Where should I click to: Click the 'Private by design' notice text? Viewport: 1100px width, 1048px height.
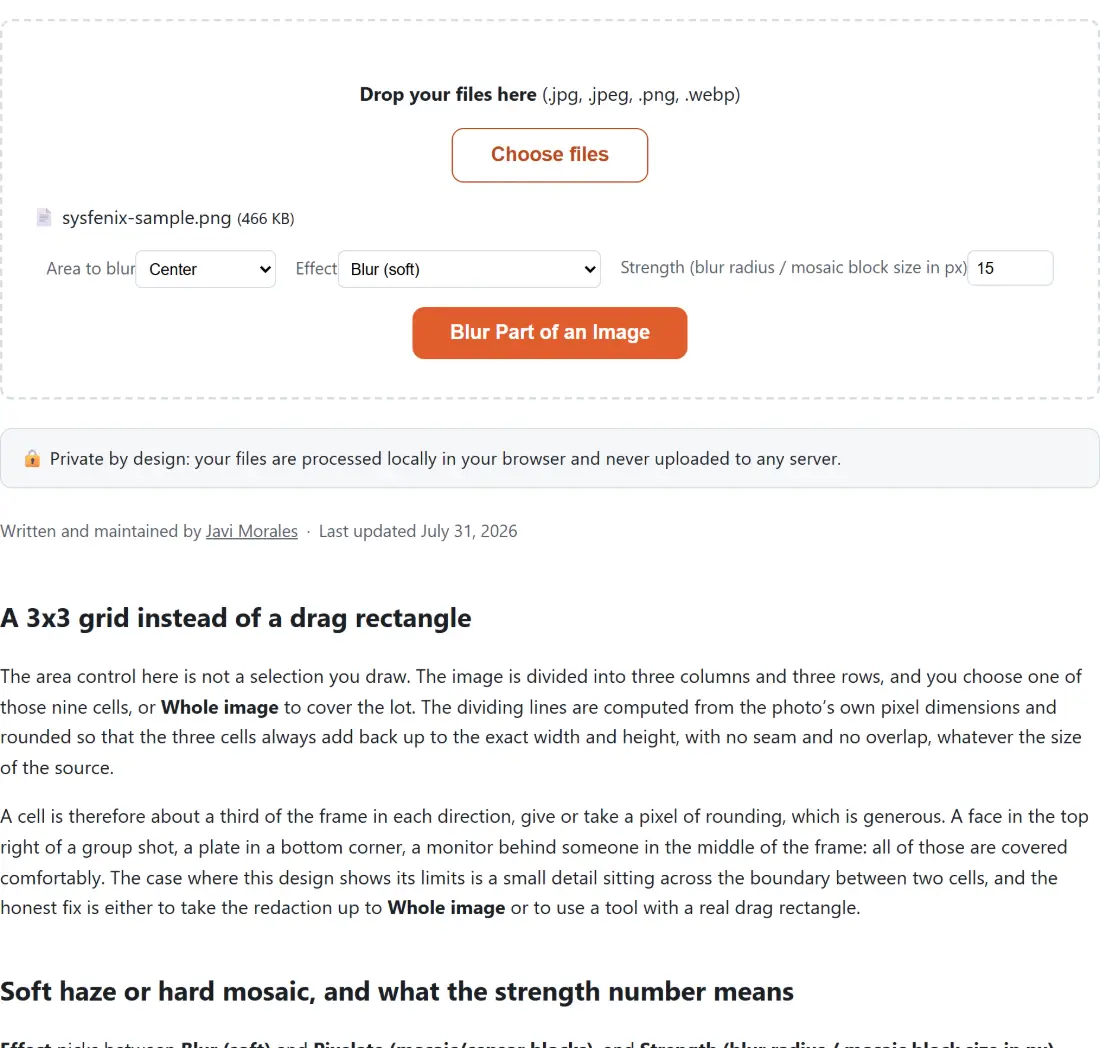click(445, 459)
